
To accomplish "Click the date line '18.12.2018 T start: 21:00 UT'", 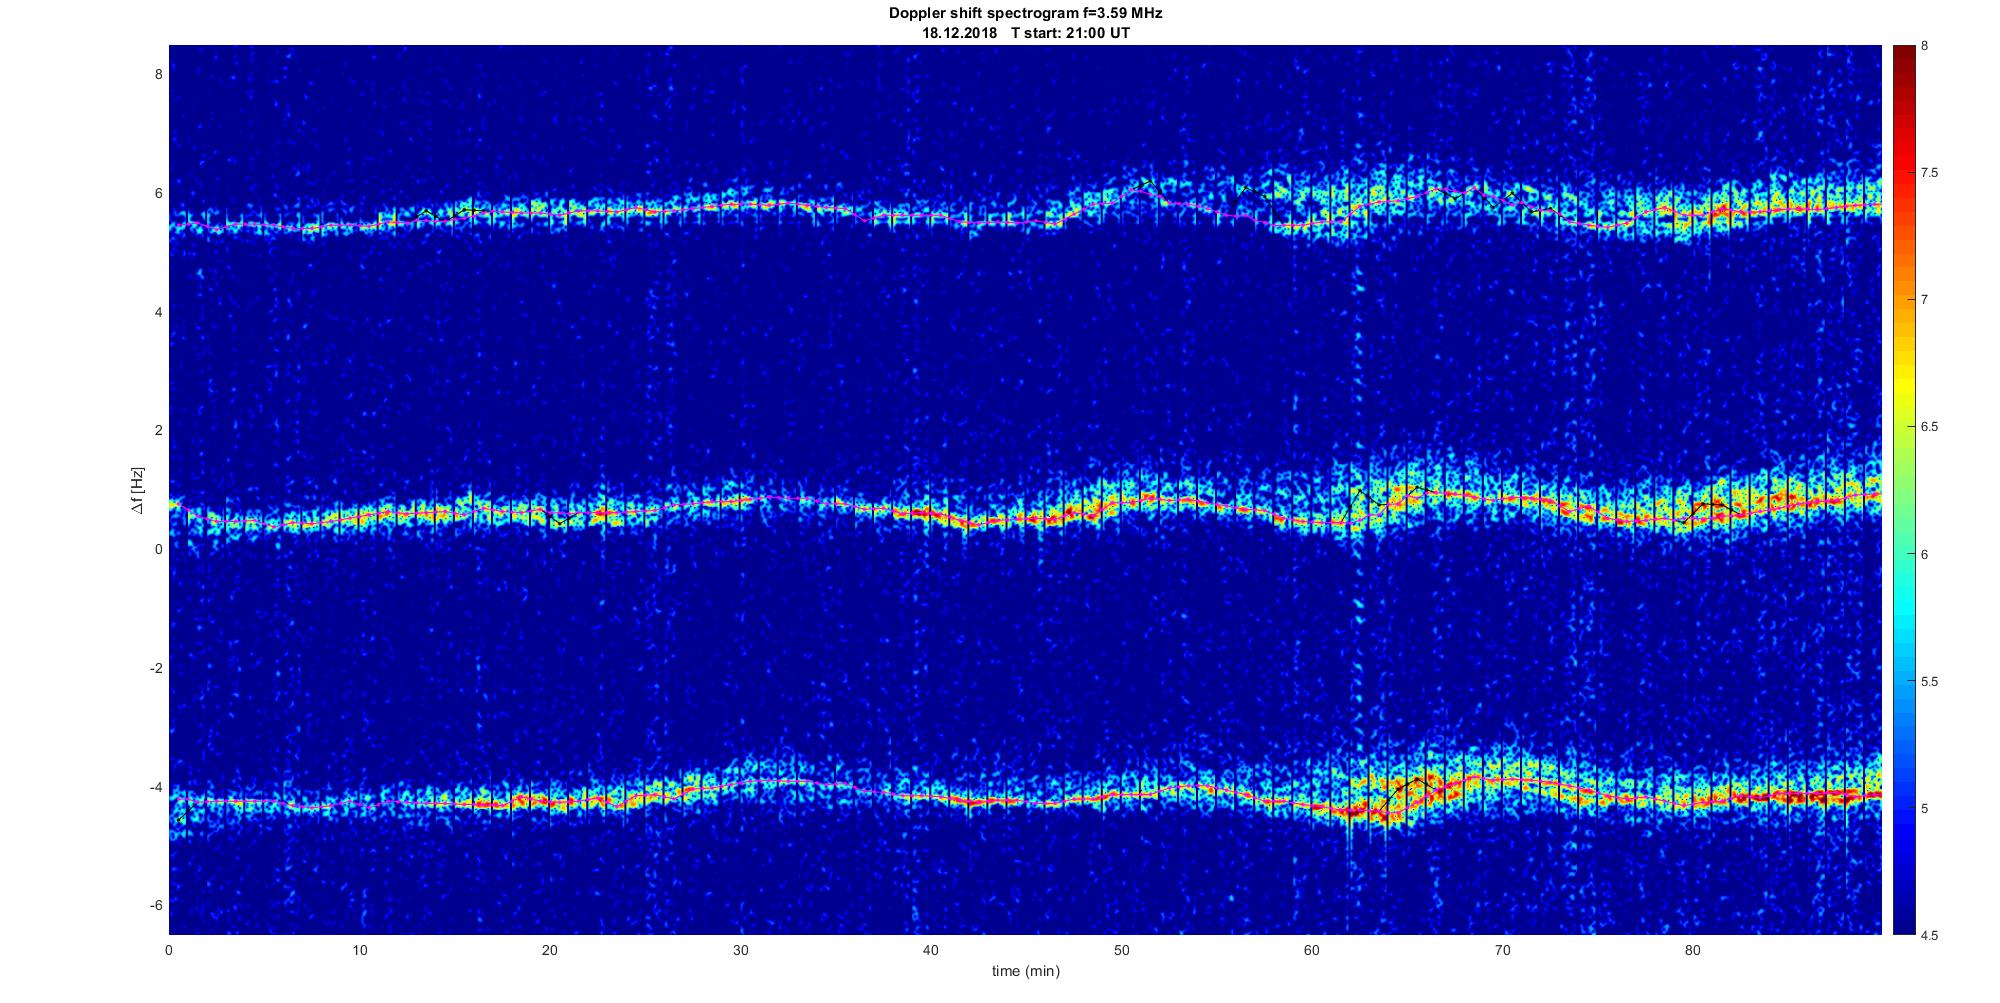I will click(1026, 33).
